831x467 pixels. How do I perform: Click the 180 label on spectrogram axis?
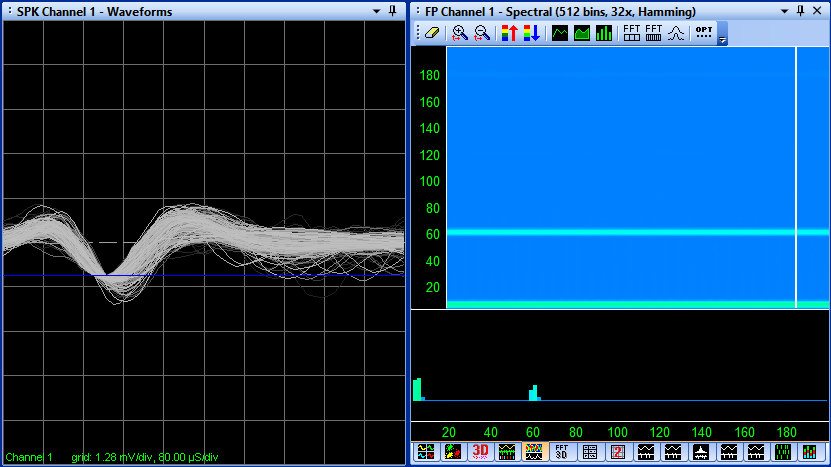(429, 75)
